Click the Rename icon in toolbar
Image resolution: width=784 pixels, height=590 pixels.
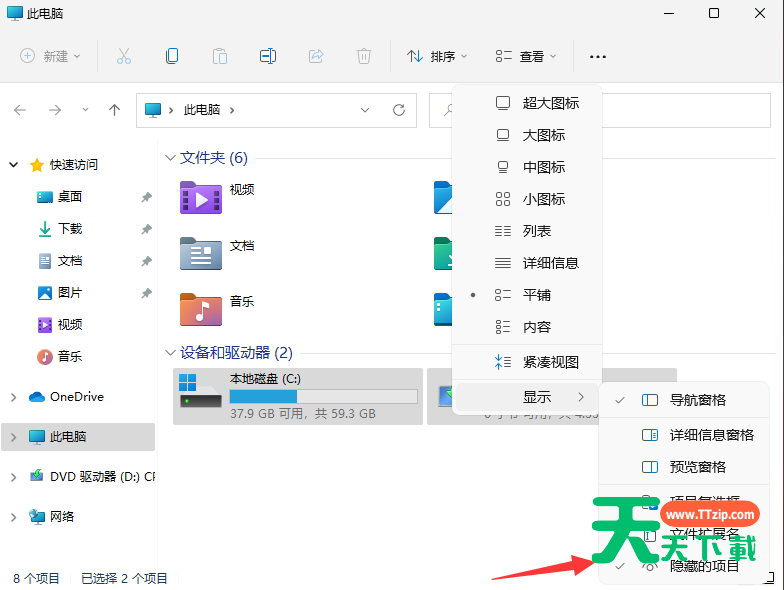click(x=268, y=56)
